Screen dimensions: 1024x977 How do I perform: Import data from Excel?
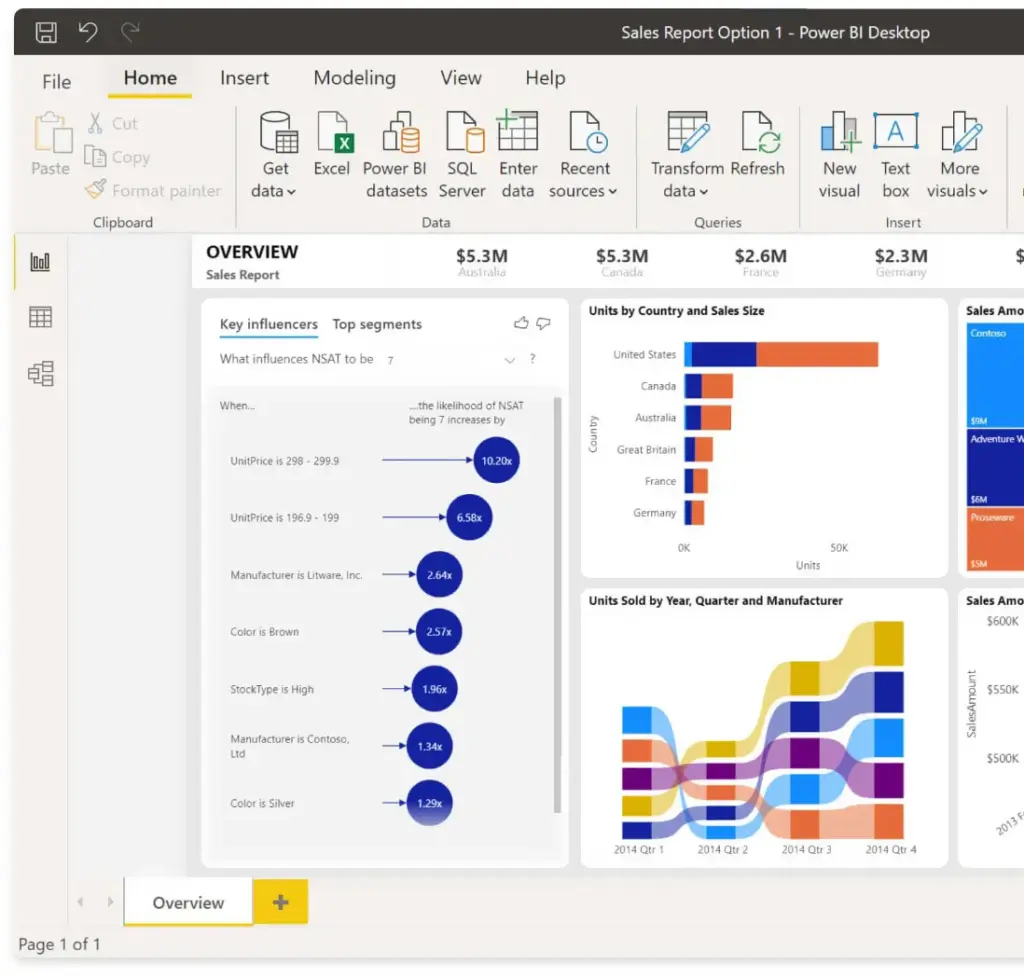point(332,144)
